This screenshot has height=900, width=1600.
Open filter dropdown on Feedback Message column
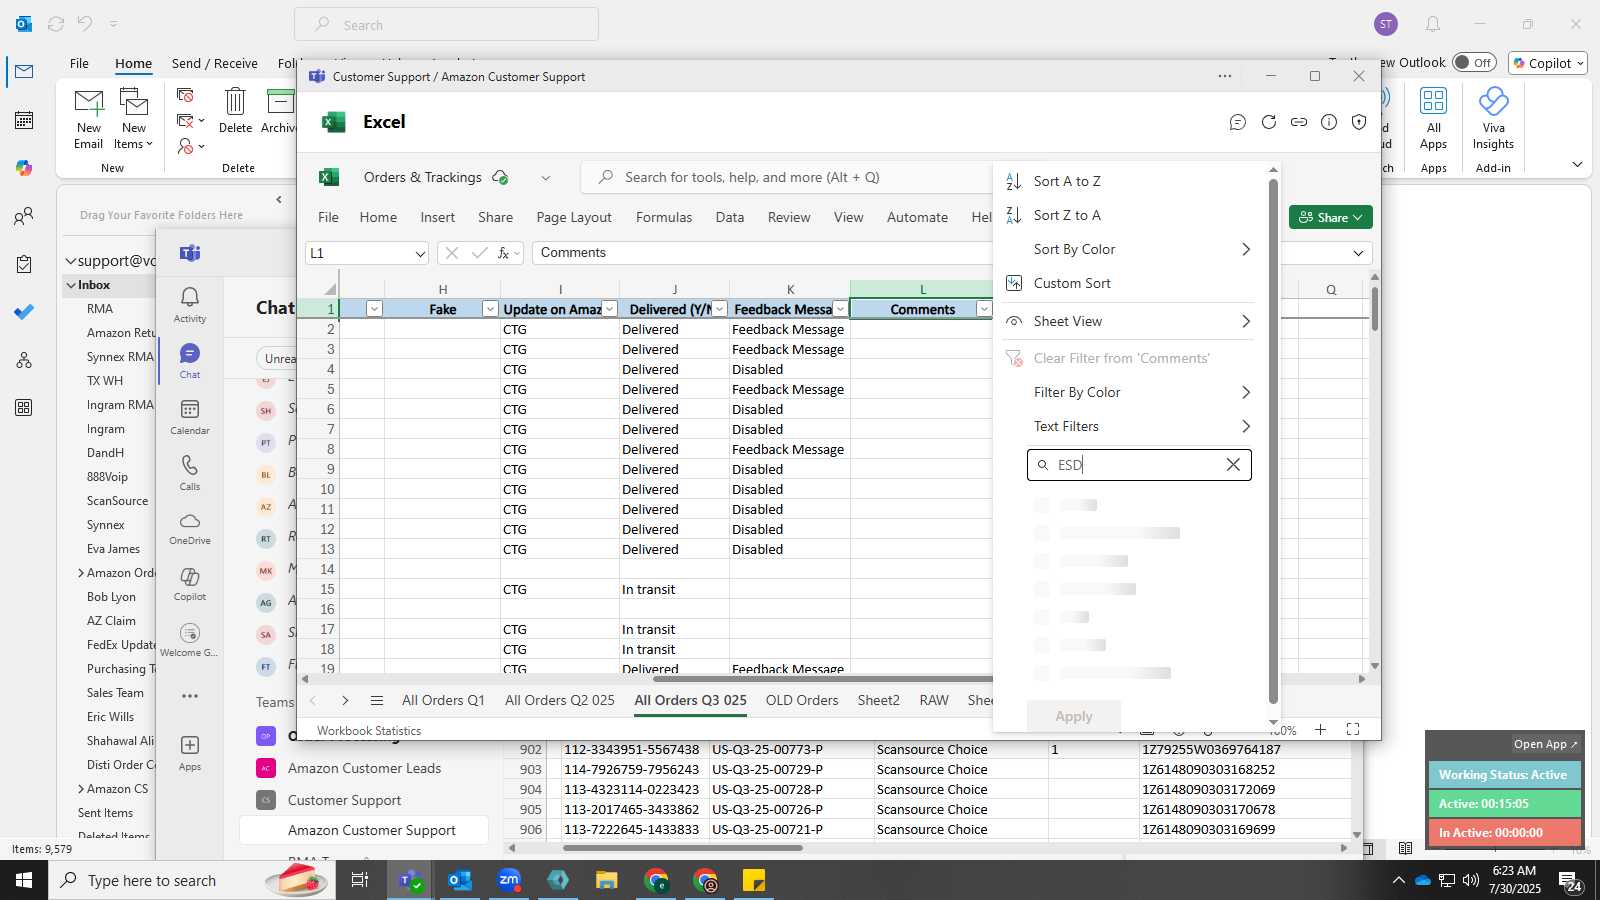point(840,309)
